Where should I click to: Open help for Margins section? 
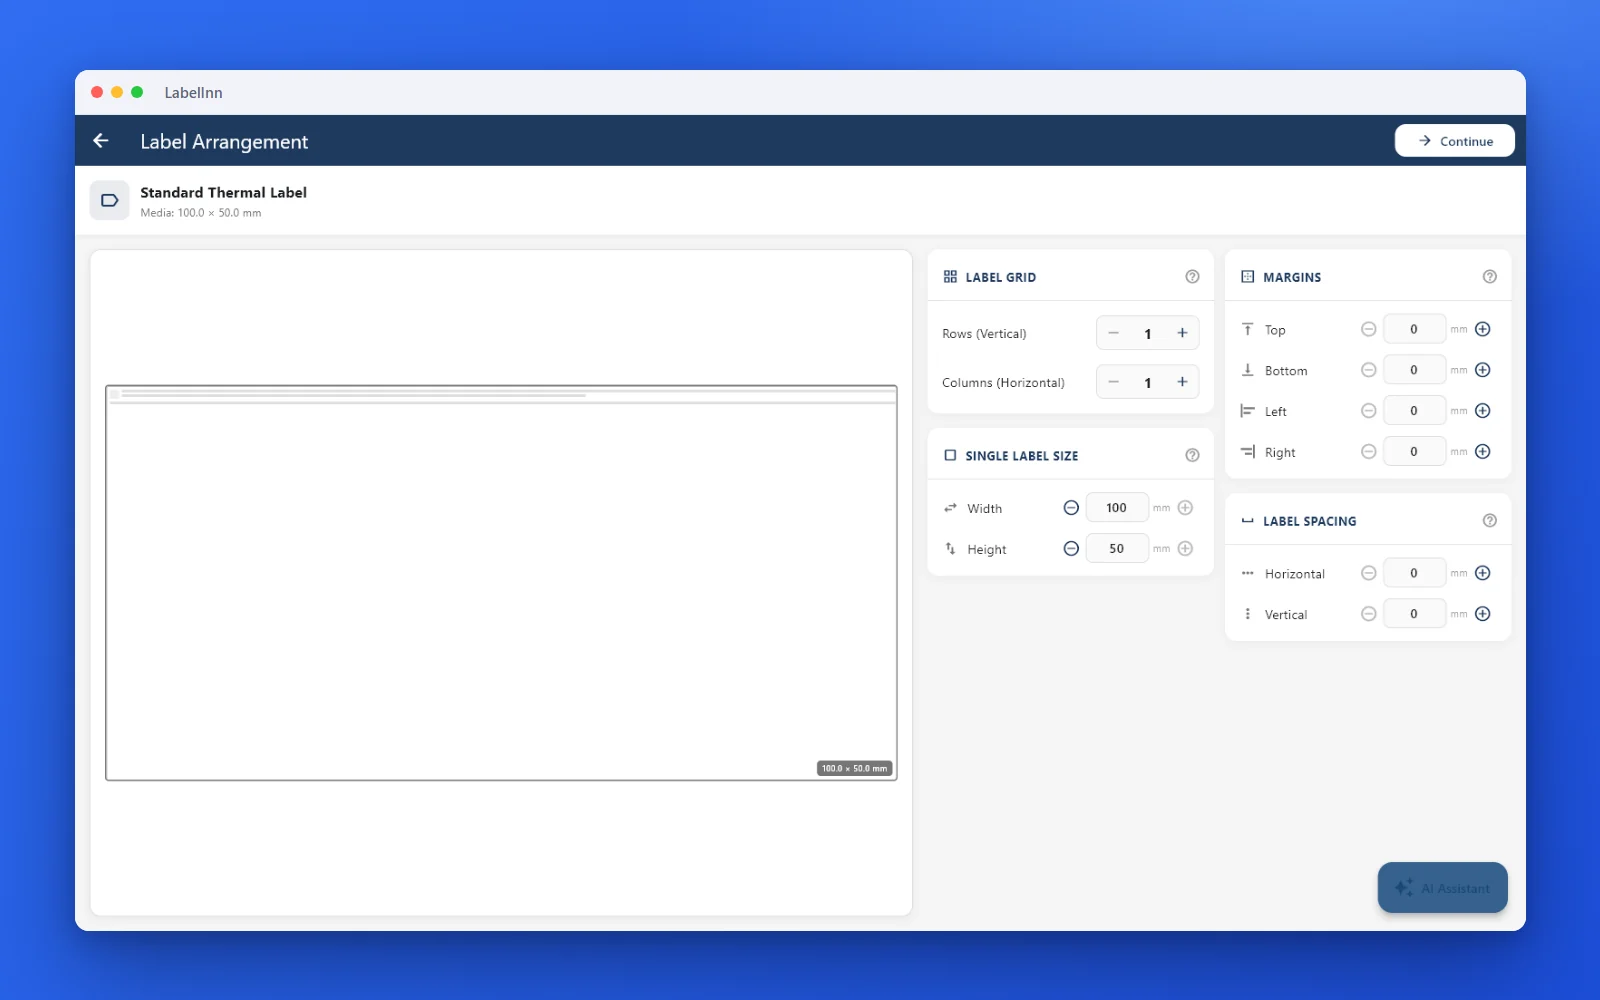click(1489, 277)
